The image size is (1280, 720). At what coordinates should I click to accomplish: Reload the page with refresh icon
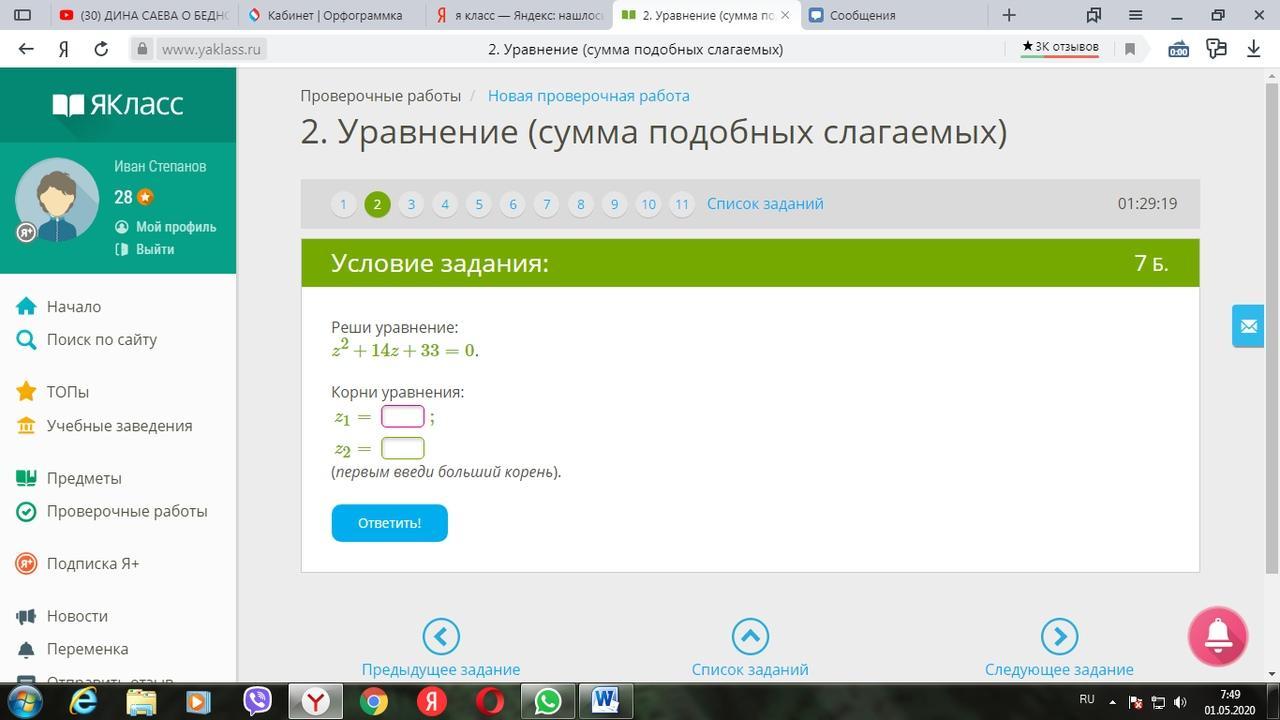(101, 49)
